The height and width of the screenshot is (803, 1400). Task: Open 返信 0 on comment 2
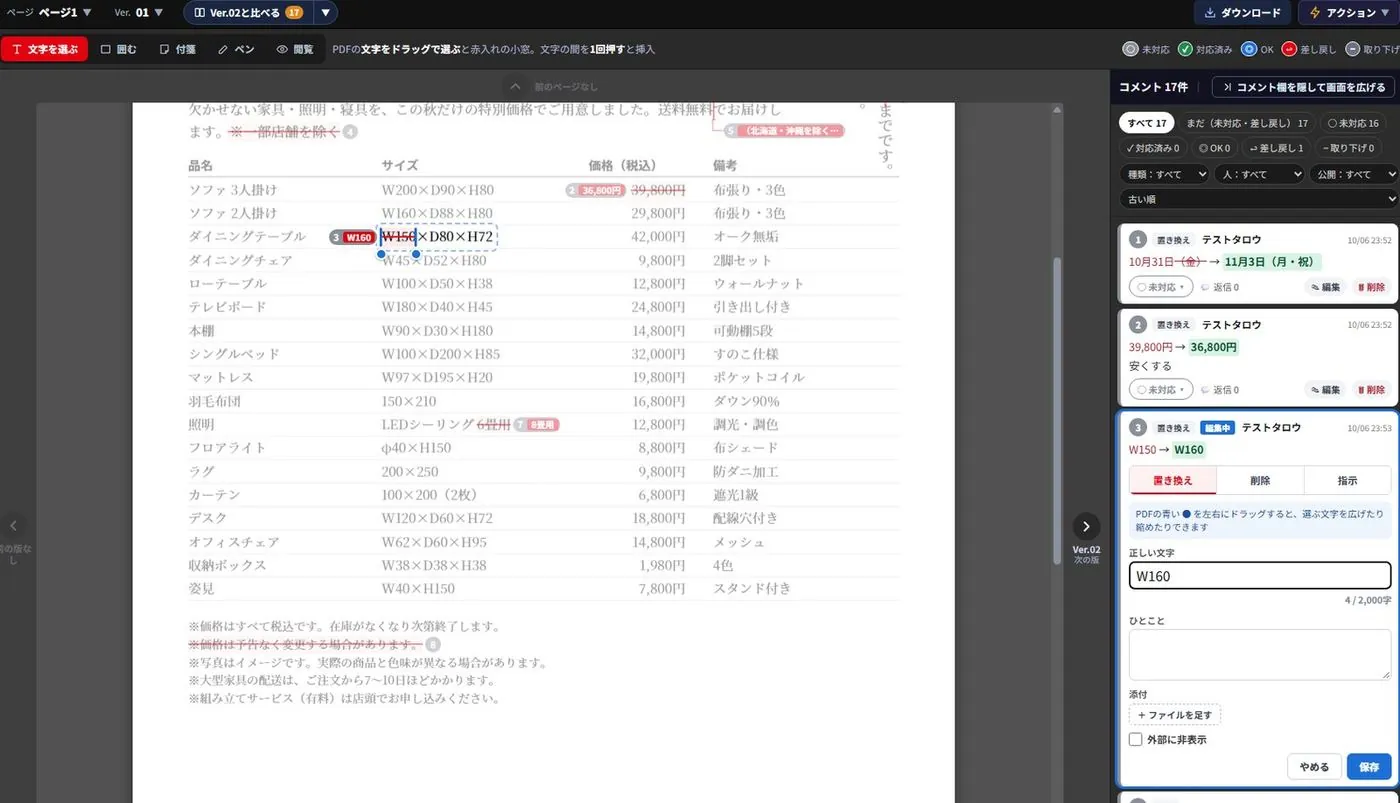click(1219, 390)
